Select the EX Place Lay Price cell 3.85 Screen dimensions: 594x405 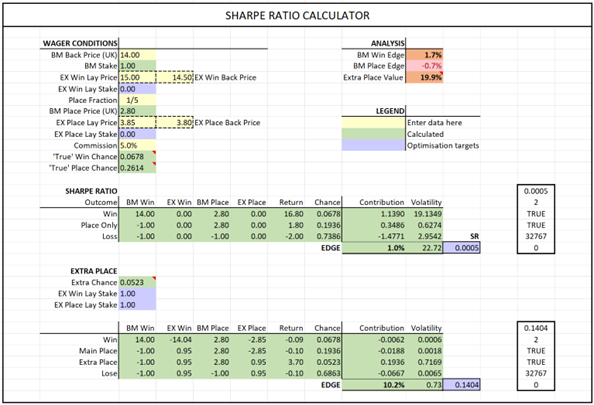[x=137, y=123]
